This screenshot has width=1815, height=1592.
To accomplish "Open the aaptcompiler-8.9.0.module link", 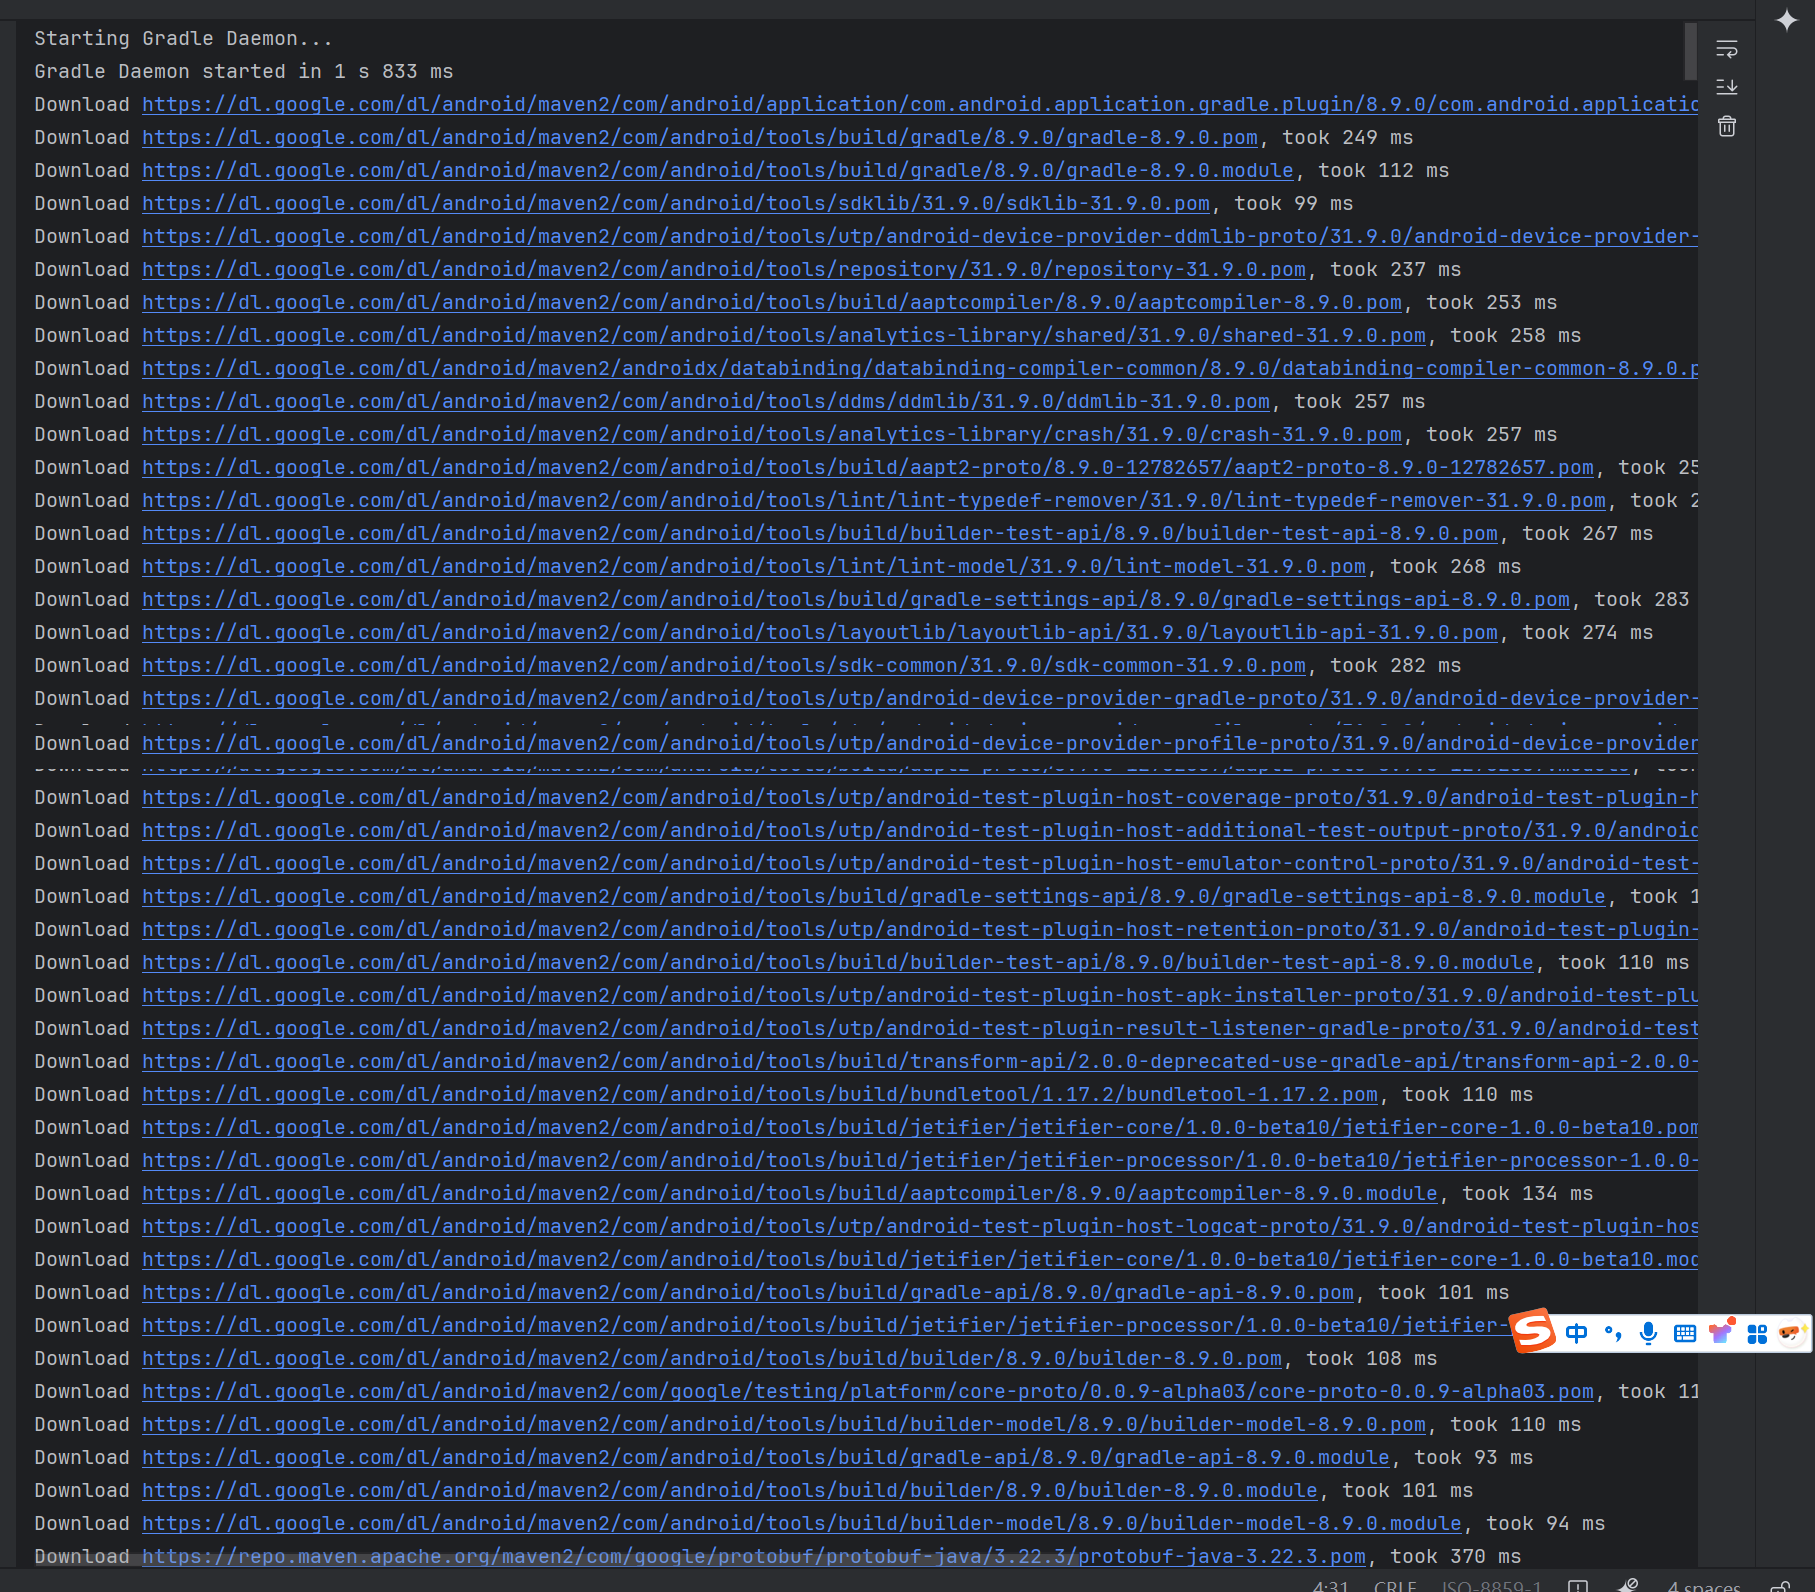I will 790,1194.
